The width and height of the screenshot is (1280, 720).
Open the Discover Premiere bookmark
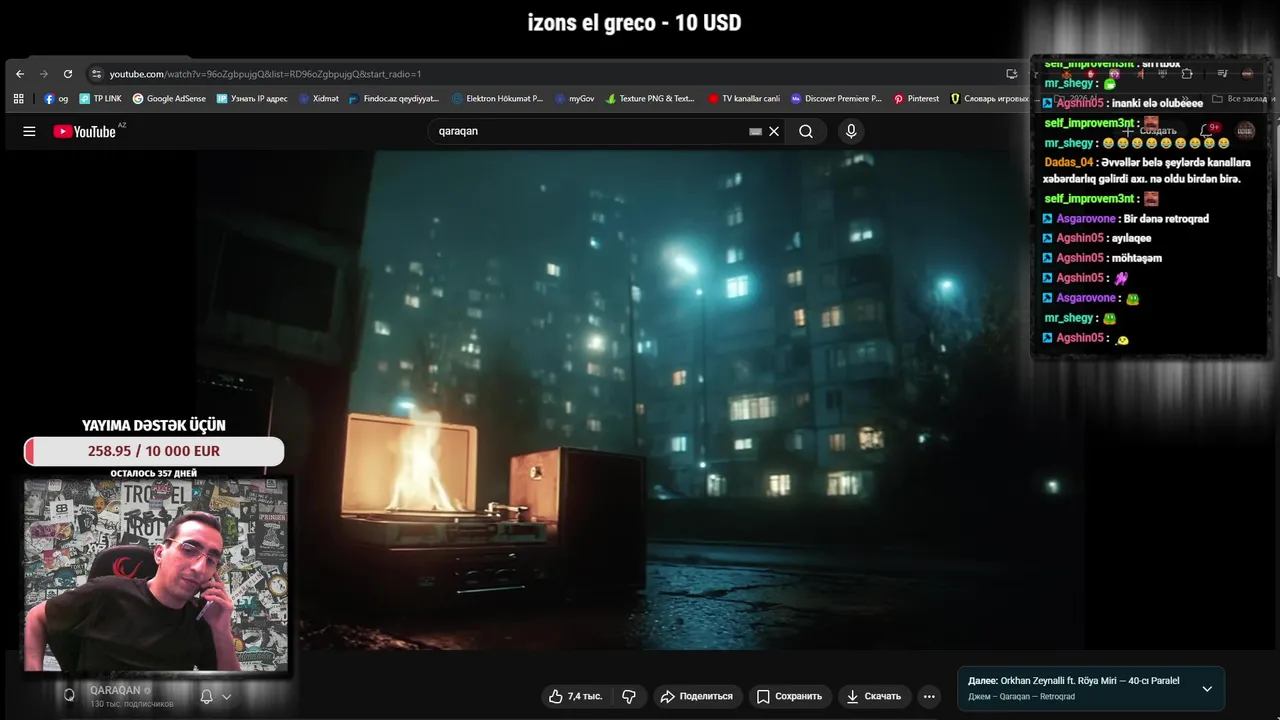pos(836,99)
